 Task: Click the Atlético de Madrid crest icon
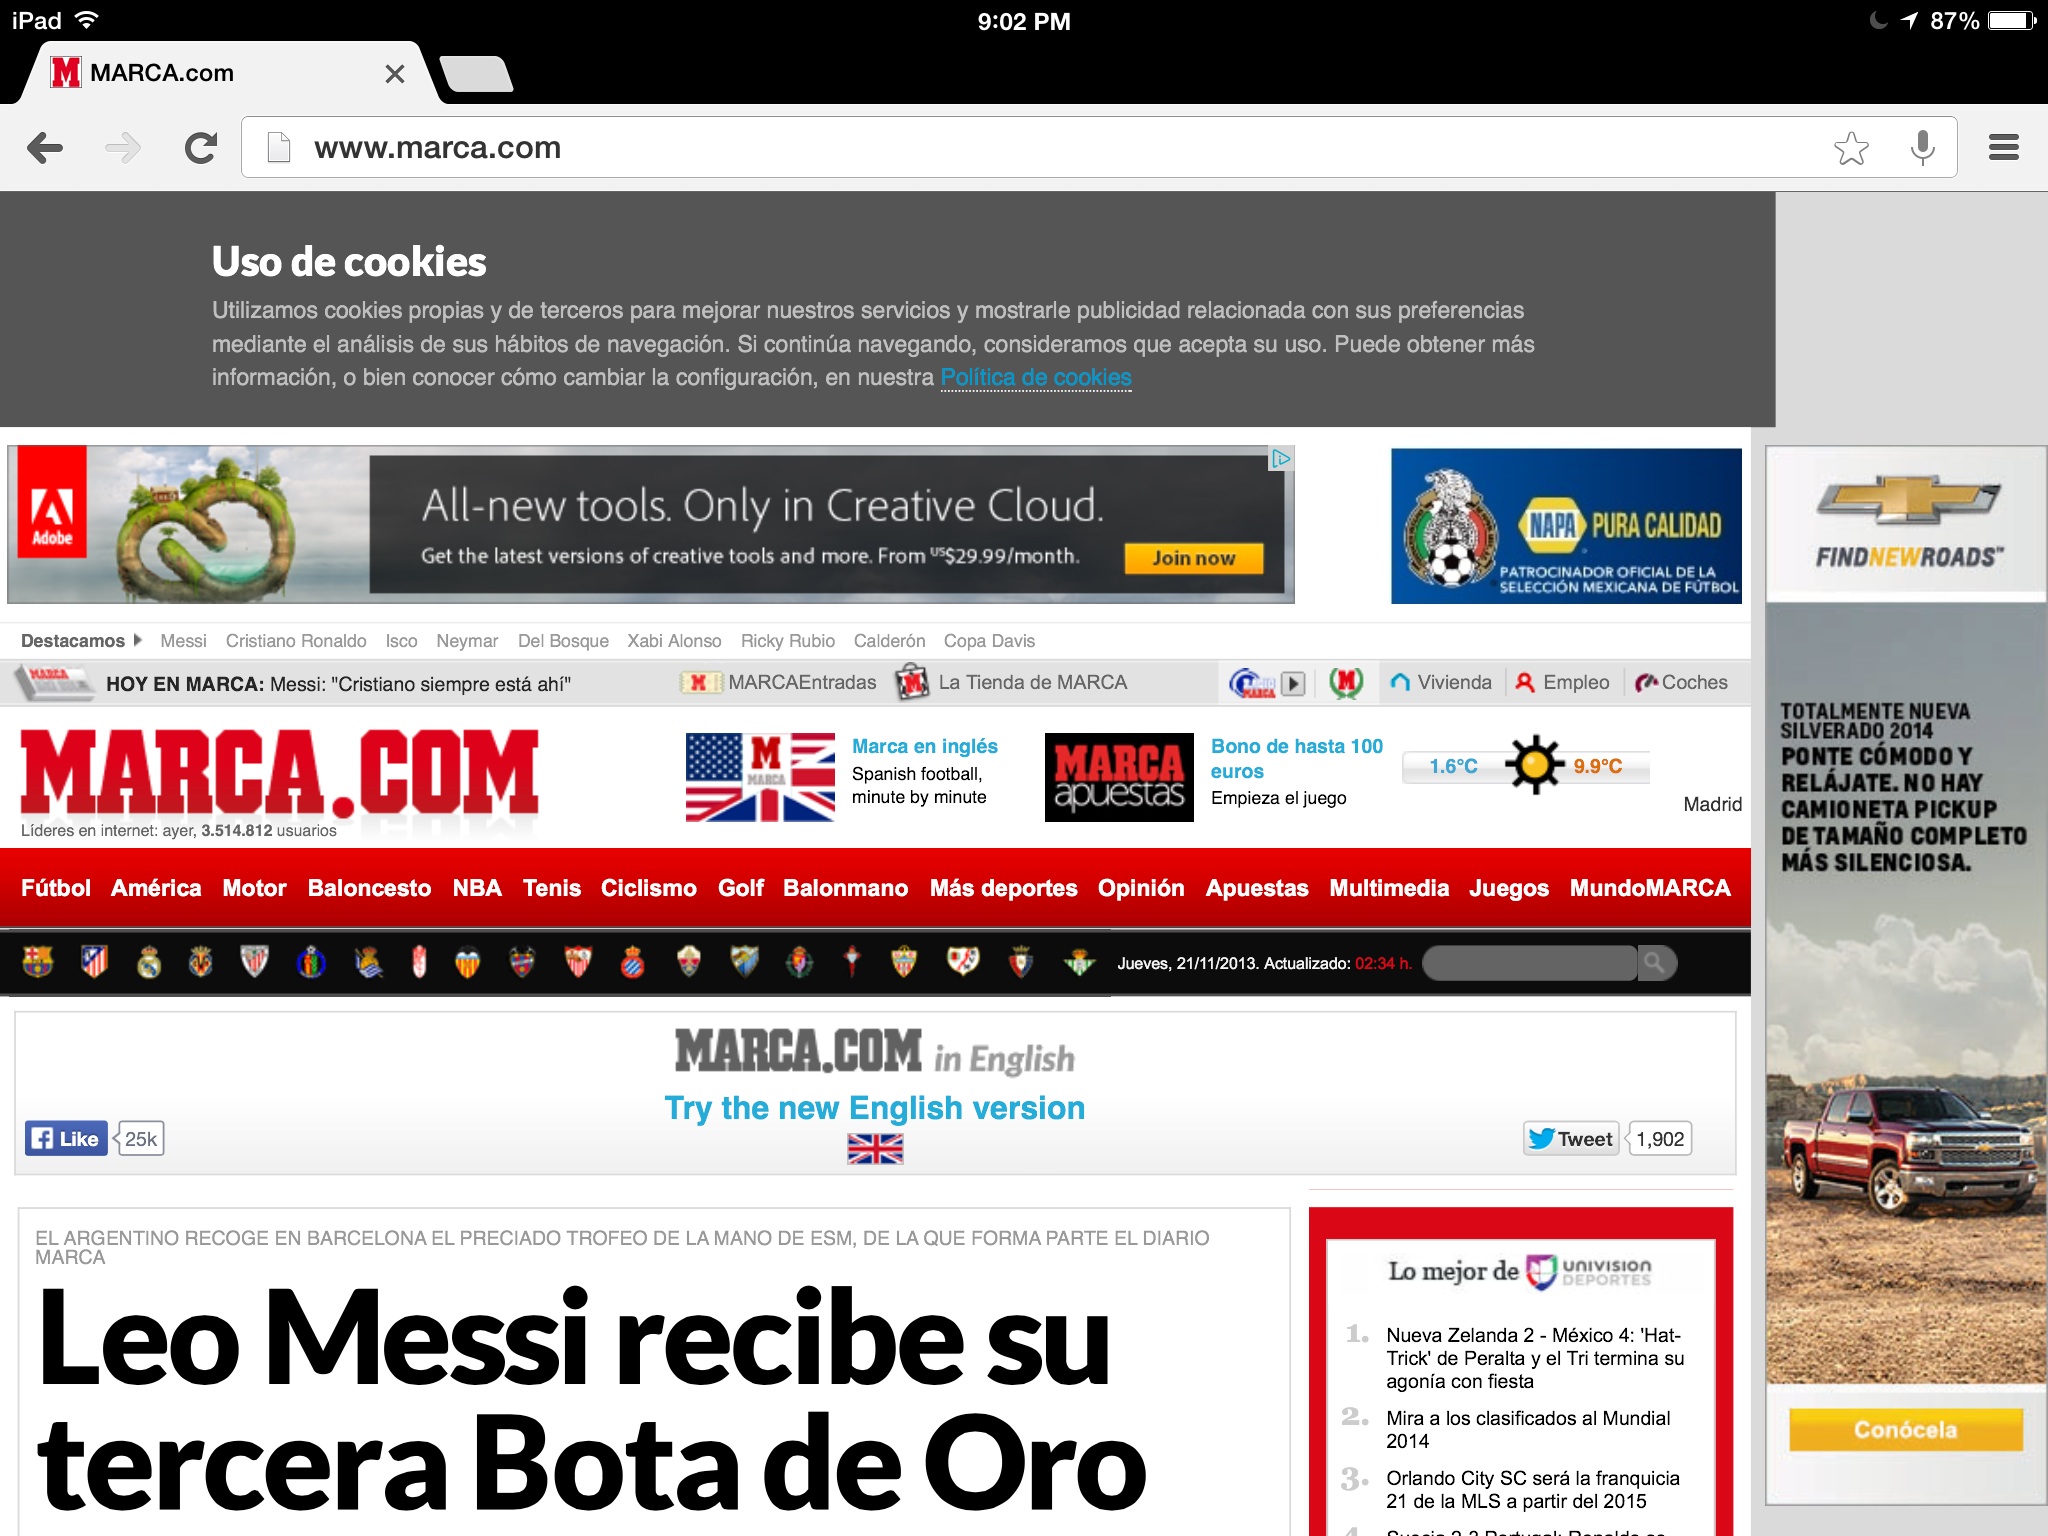coord(95,962)
